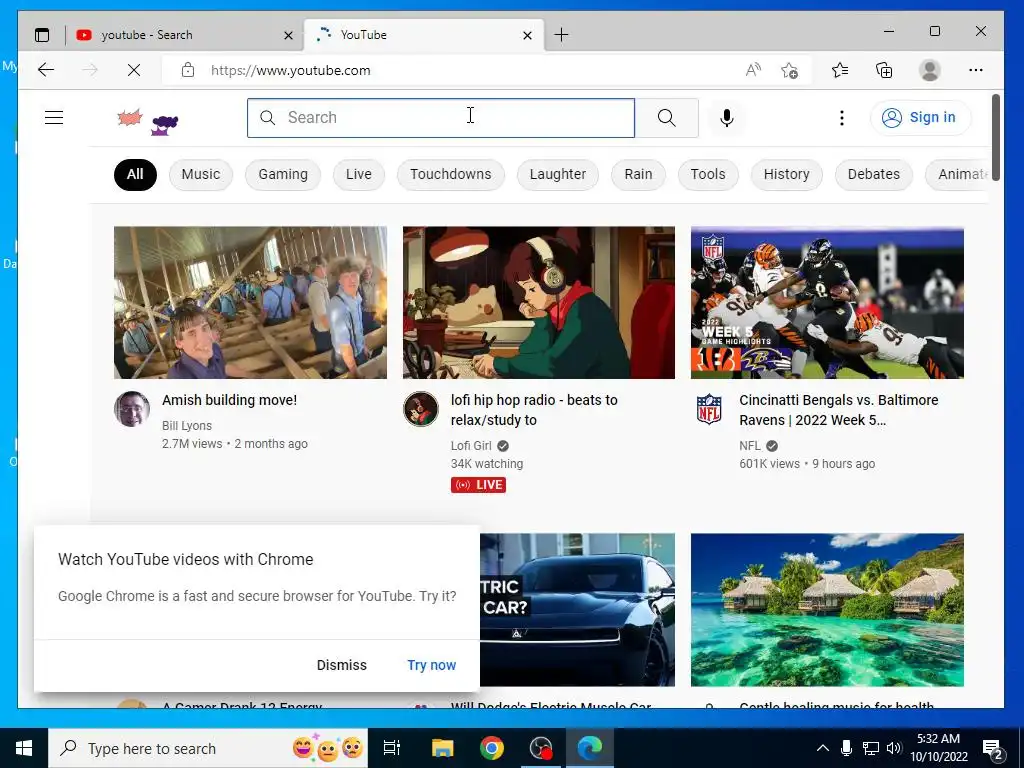Start voice search with microphone icon

726,118
